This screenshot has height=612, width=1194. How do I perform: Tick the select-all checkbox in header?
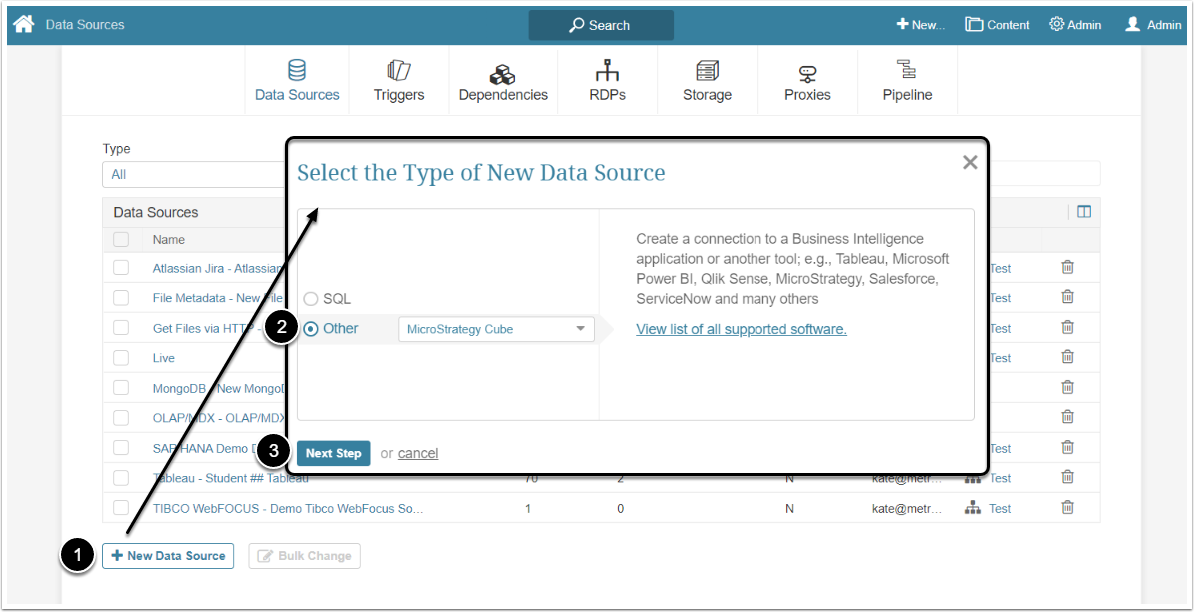click(121, 240)
